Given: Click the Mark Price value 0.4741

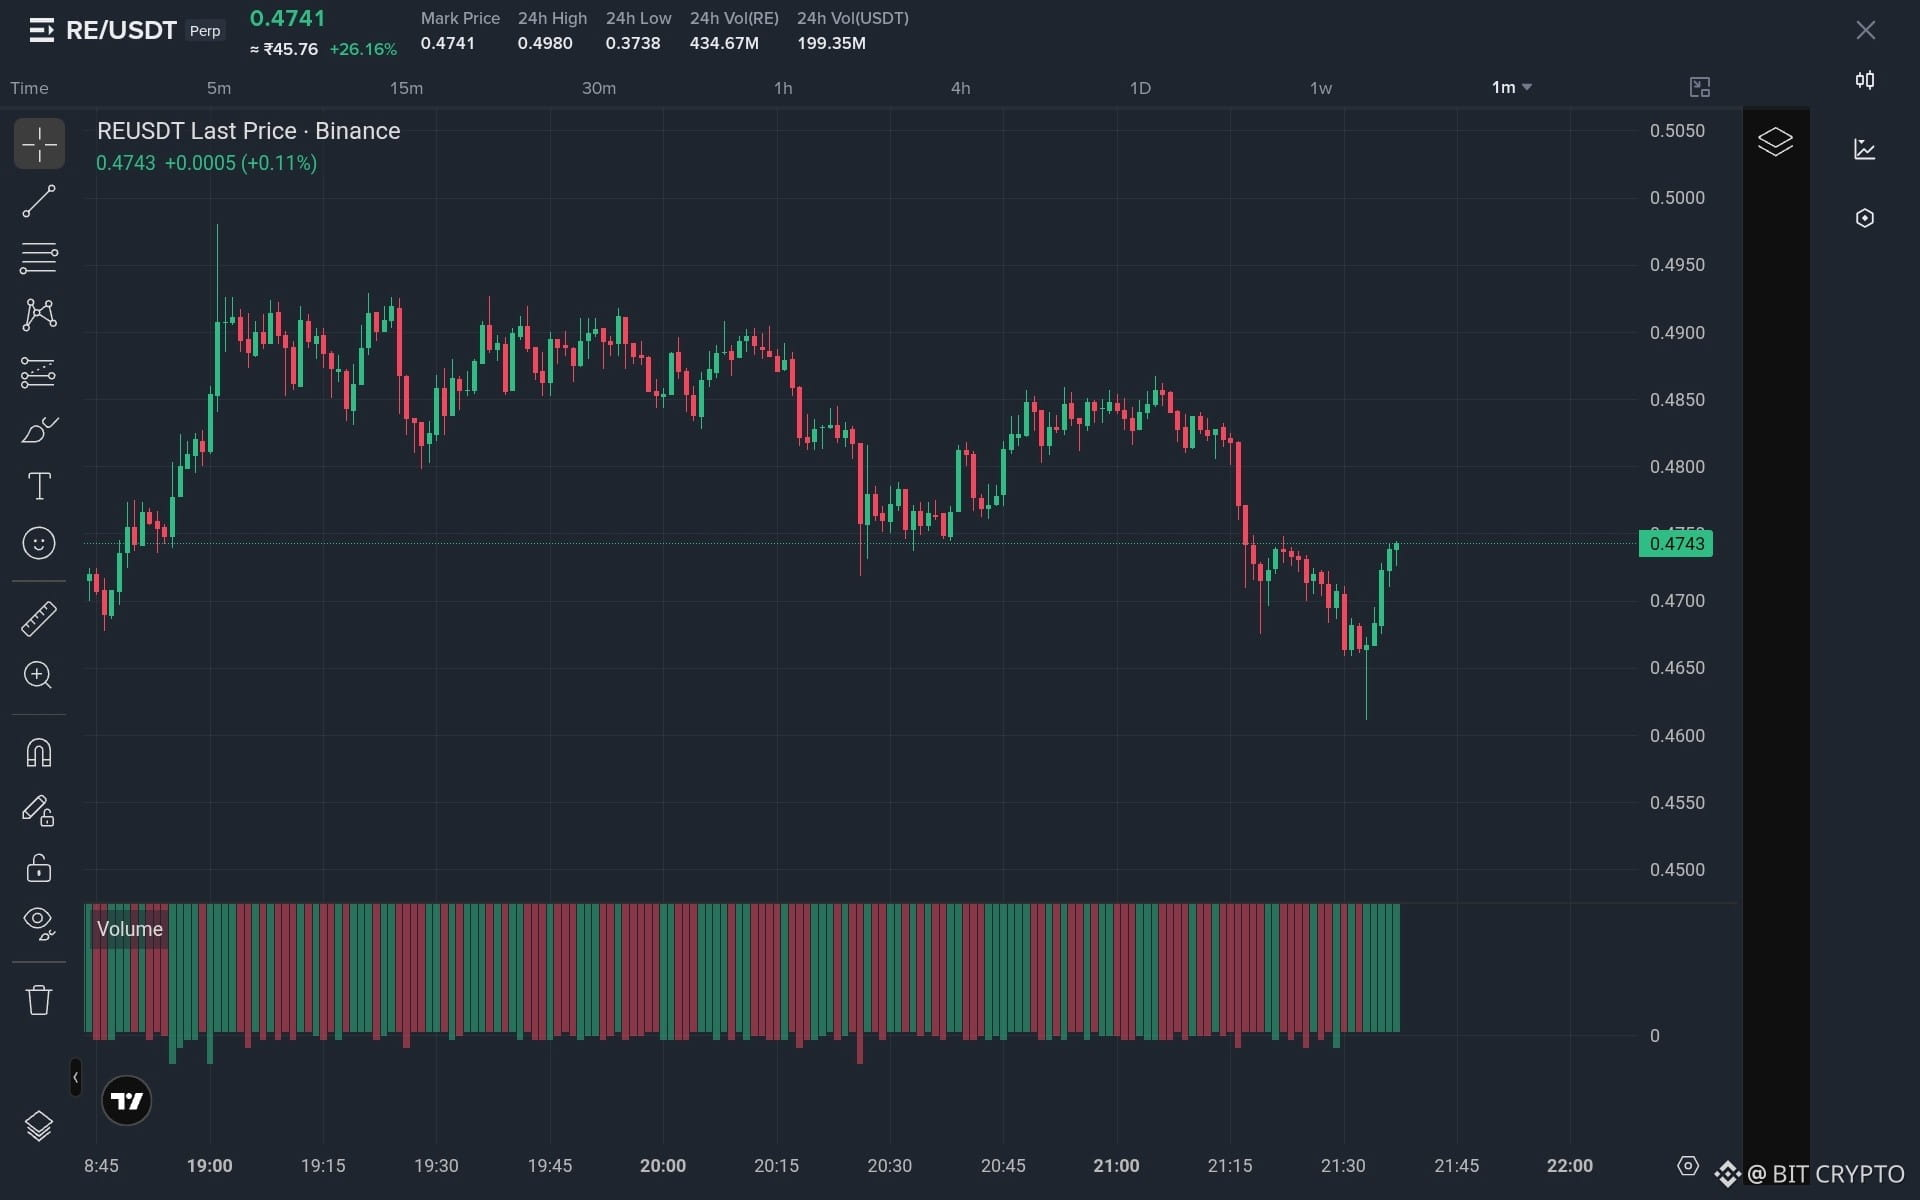Looking at the screenshot, I should click(448, 43).
